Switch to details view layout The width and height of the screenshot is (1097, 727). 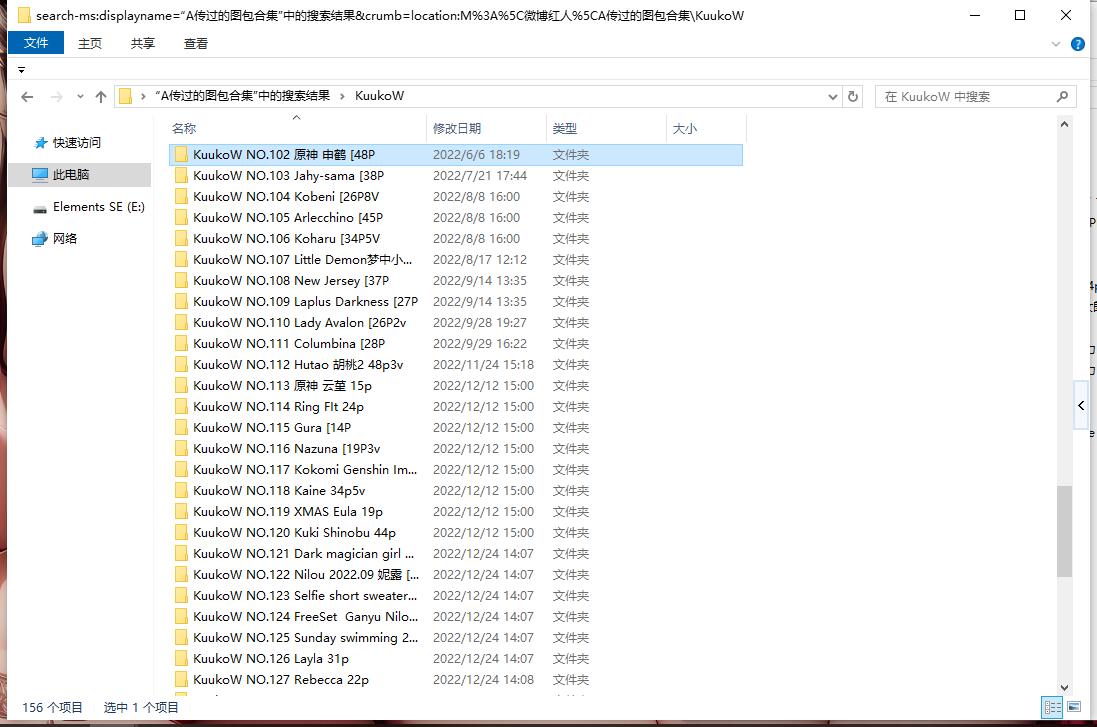click(x=1052, y=707)
